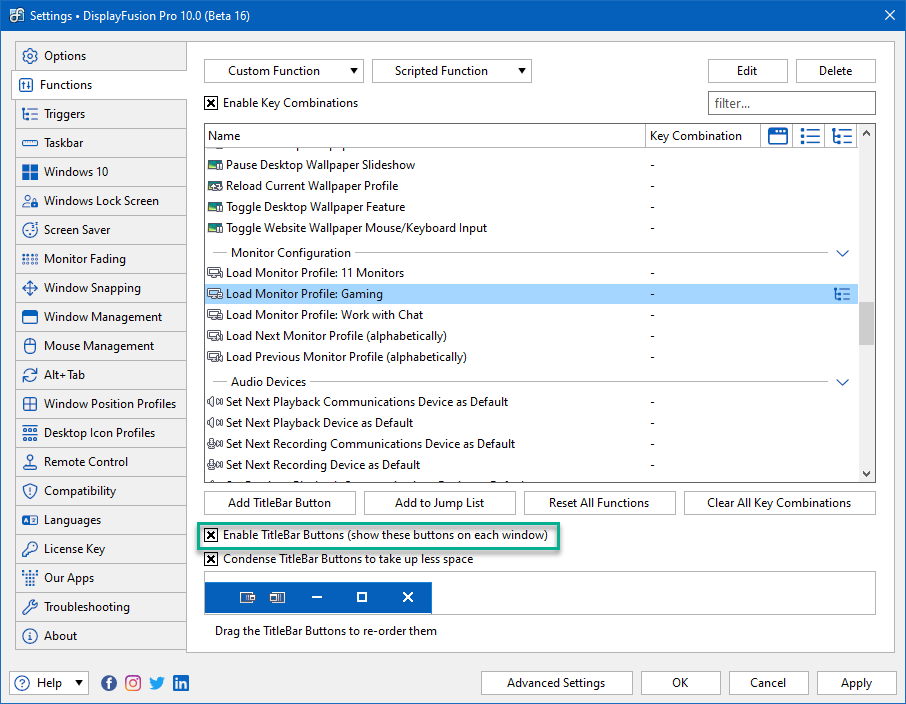Open the LinkedIn icon link
Viewport: 906px width, 704px height.
click(181, 683)
